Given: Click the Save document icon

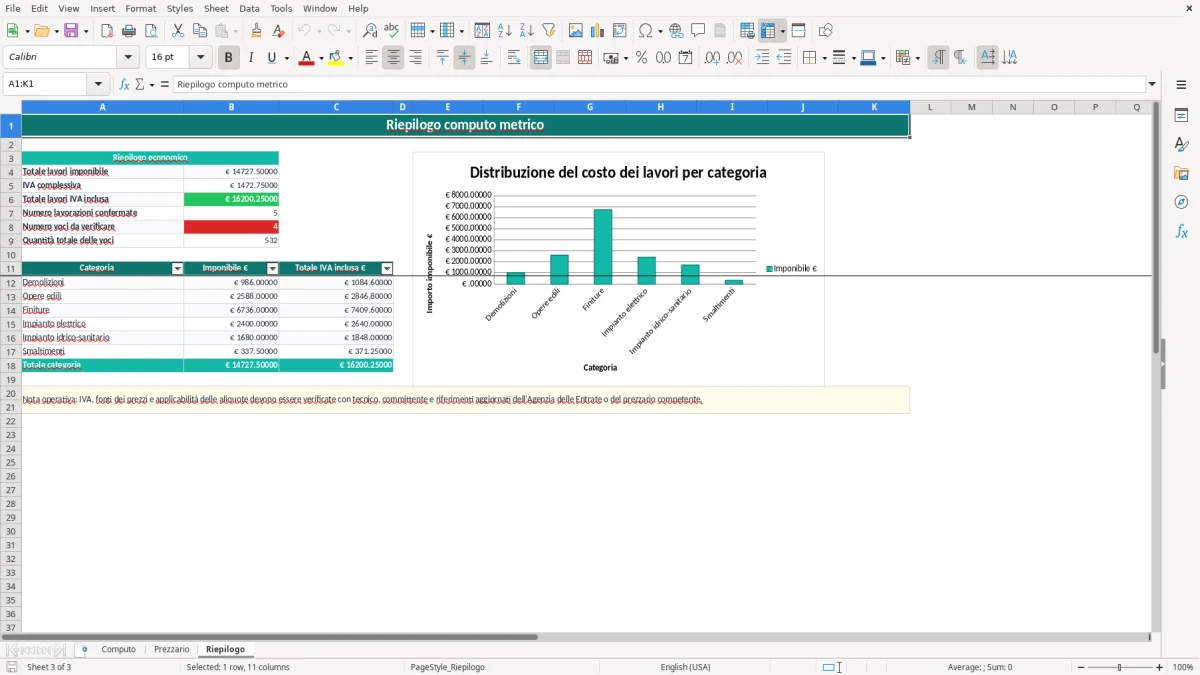Looking at the screenshot, I should click(71, 31).
